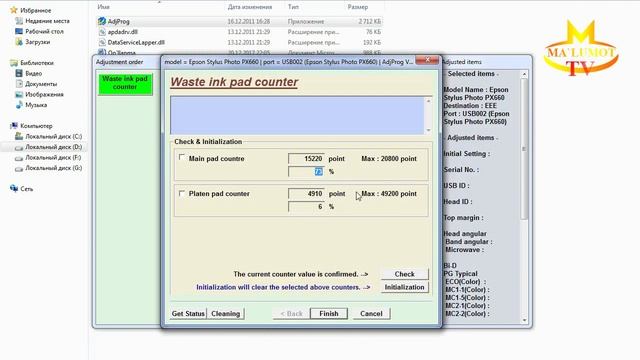Open Документы library

(x=41, y=84)
